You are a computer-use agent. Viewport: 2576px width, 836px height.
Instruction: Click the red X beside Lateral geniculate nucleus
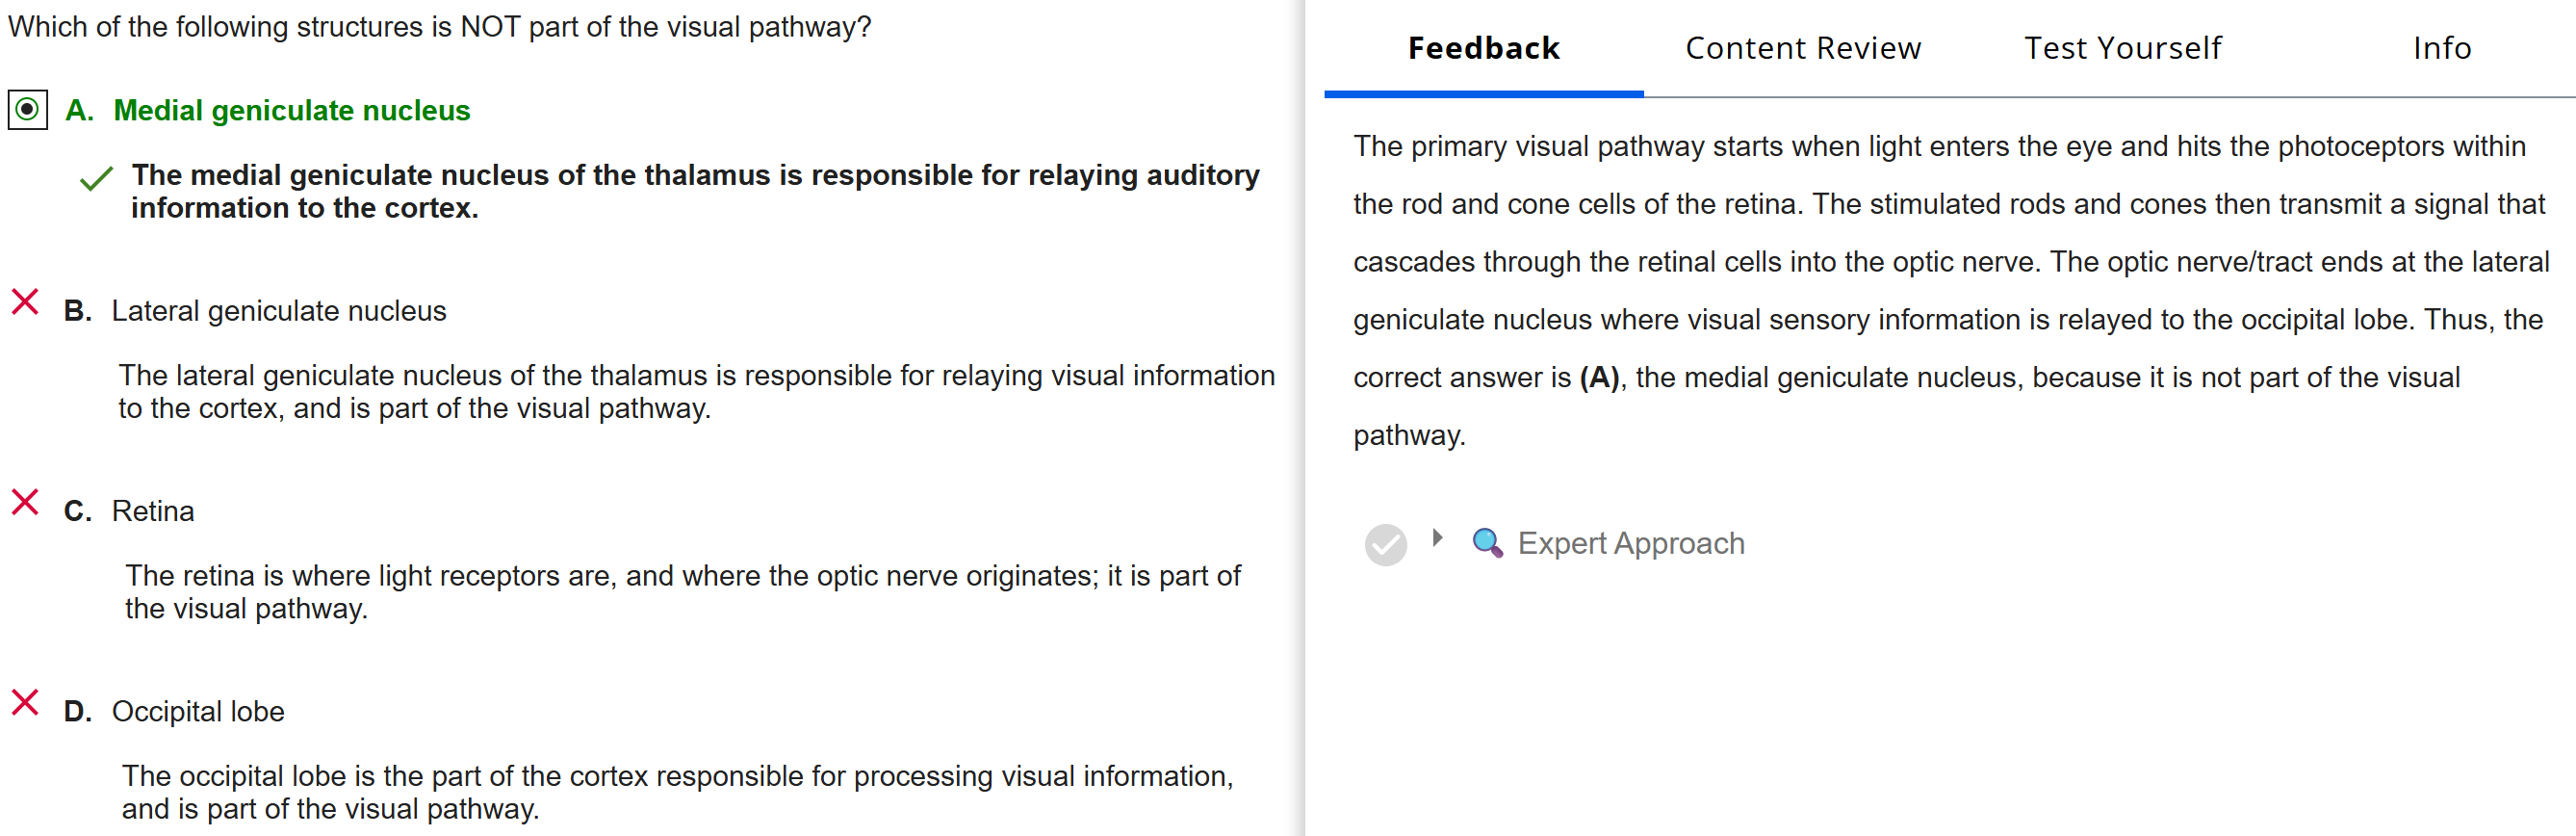(25, 302)
